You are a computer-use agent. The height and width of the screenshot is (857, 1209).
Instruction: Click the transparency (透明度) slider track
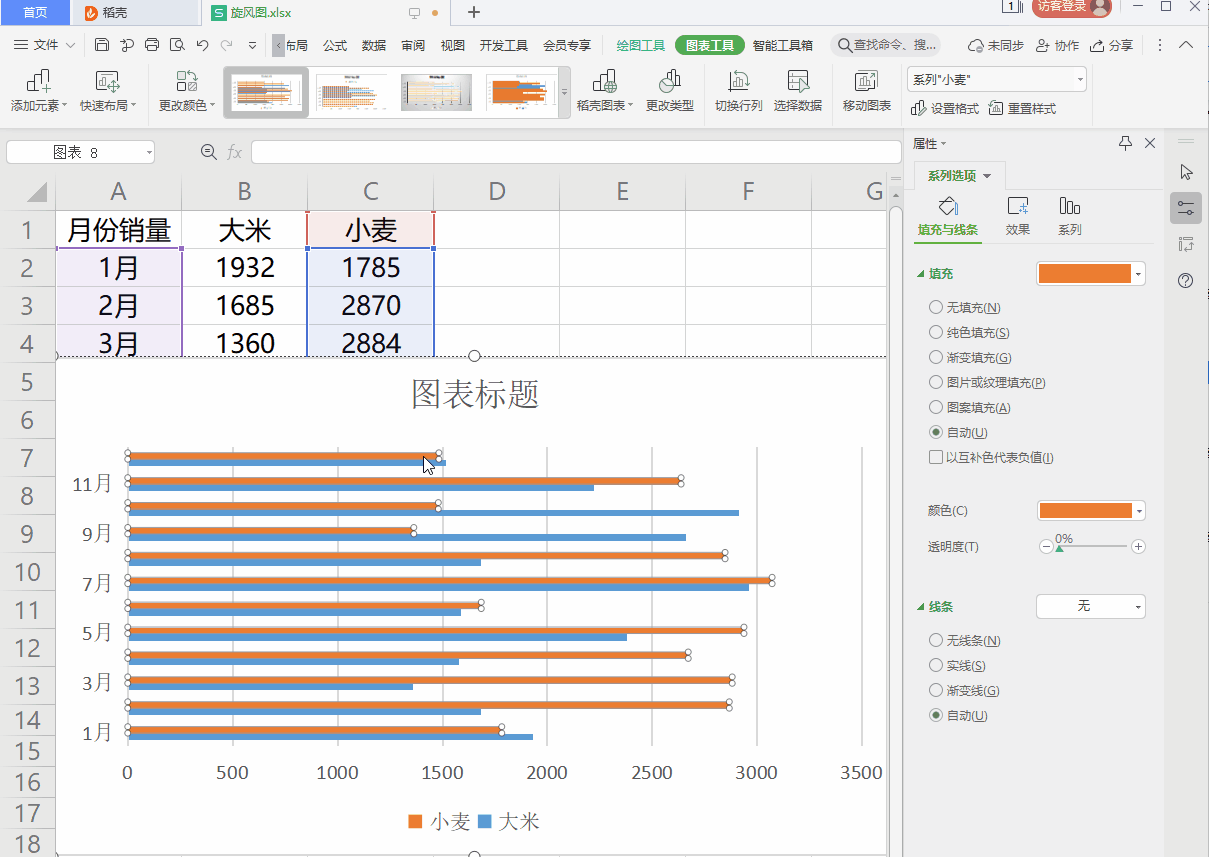click(x=1092, y=546)
